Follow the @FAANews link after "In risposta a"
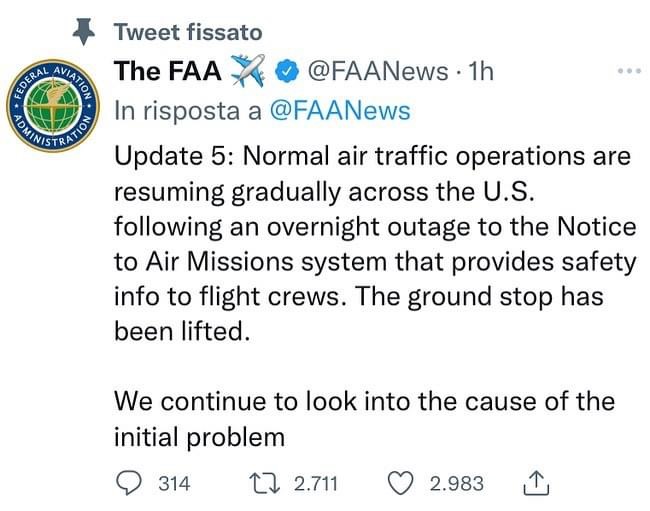This screenshot has height=511, width=650. [x=341, y=111]
